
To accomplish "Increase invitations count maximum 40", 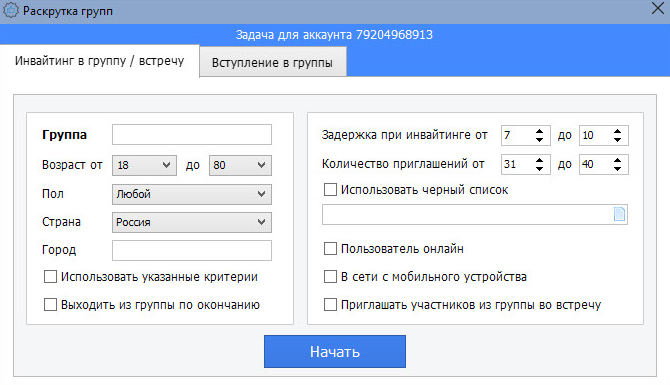I will (x=617, y=160).
